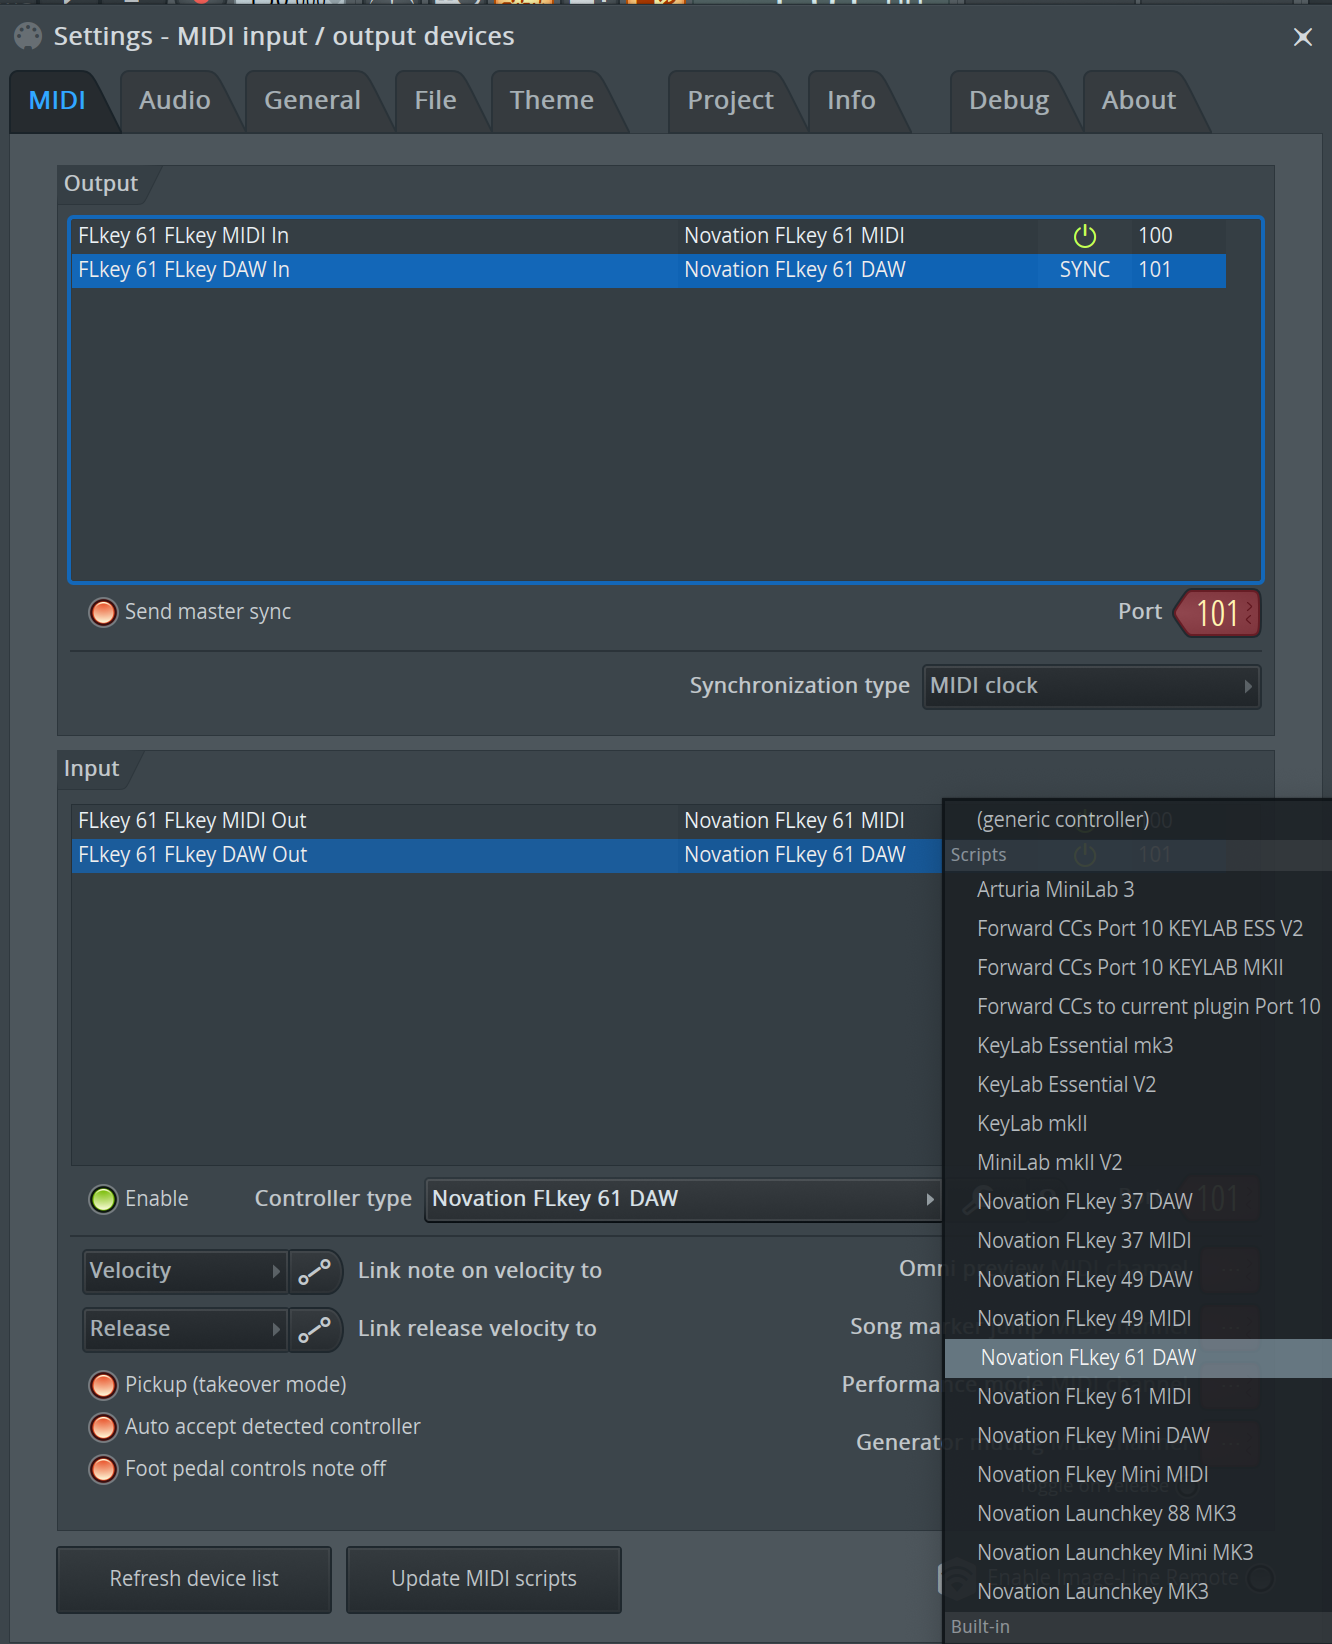Choose Forward CCs to current plugin Port 10
The width and height of the screenshot is (1332, 1644).
click(x=1138, y=1007)
